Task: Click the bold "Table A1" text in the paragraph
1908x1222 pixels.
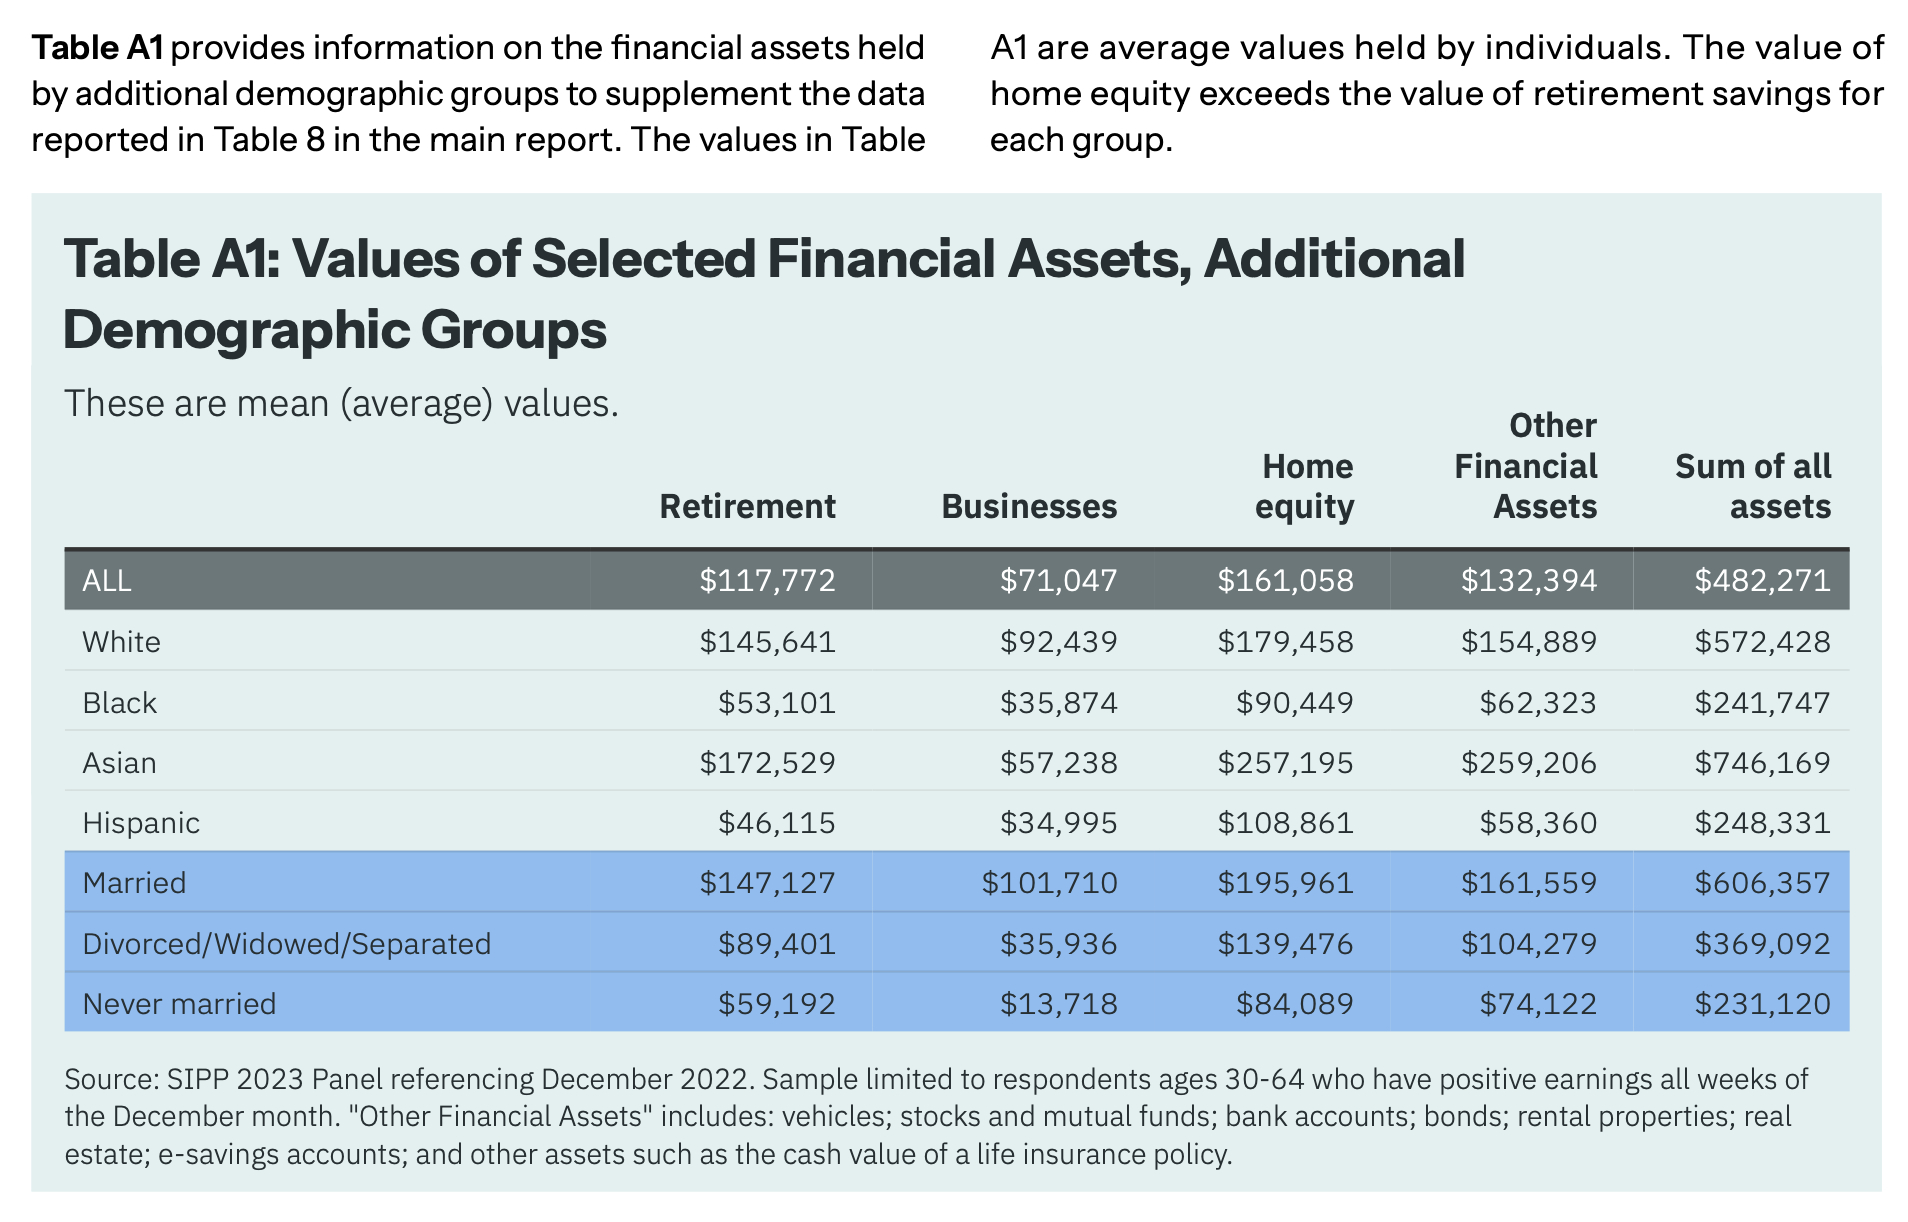Action: click(x=98, y=47)
